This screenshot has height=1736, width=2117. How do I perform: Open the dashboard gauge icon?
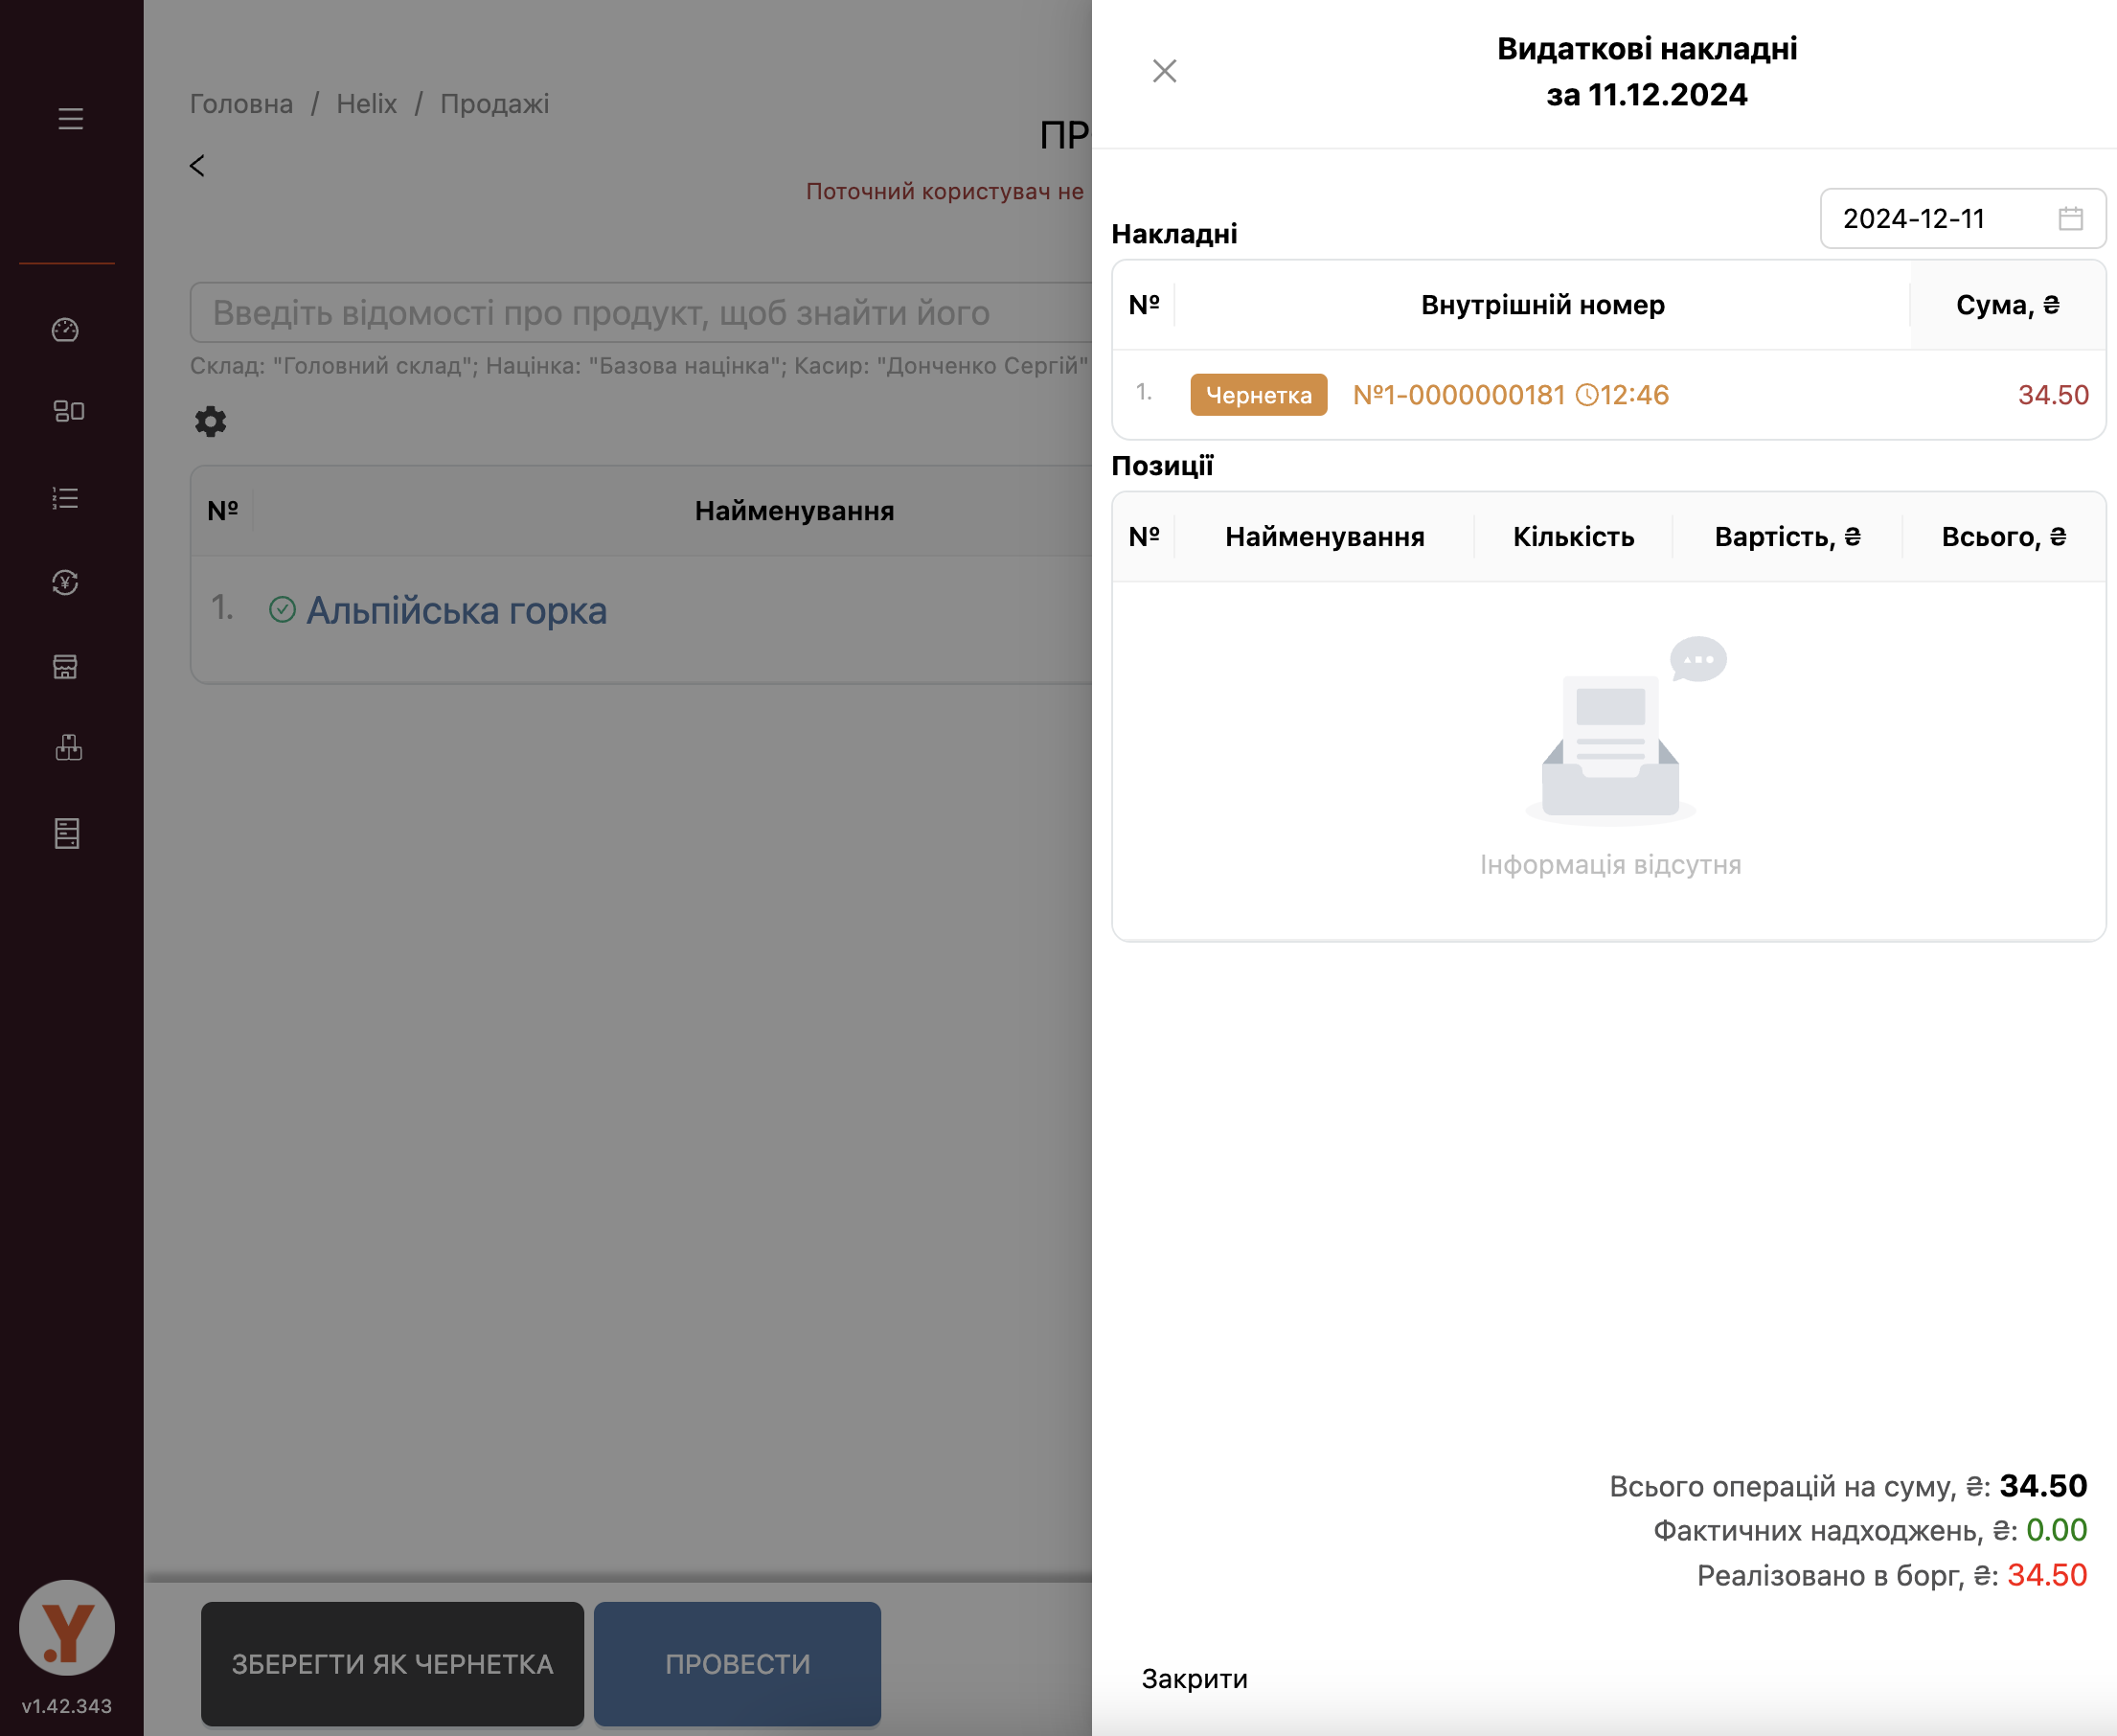pos(66,330)
